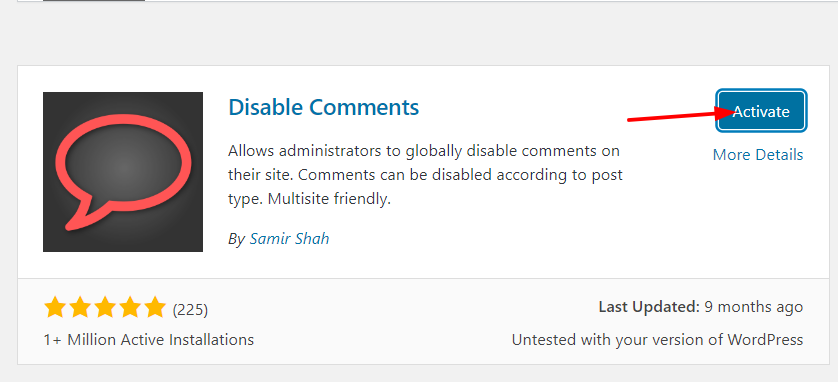Click the fourth rating star
838x382 pixels.
coord(130,308)
